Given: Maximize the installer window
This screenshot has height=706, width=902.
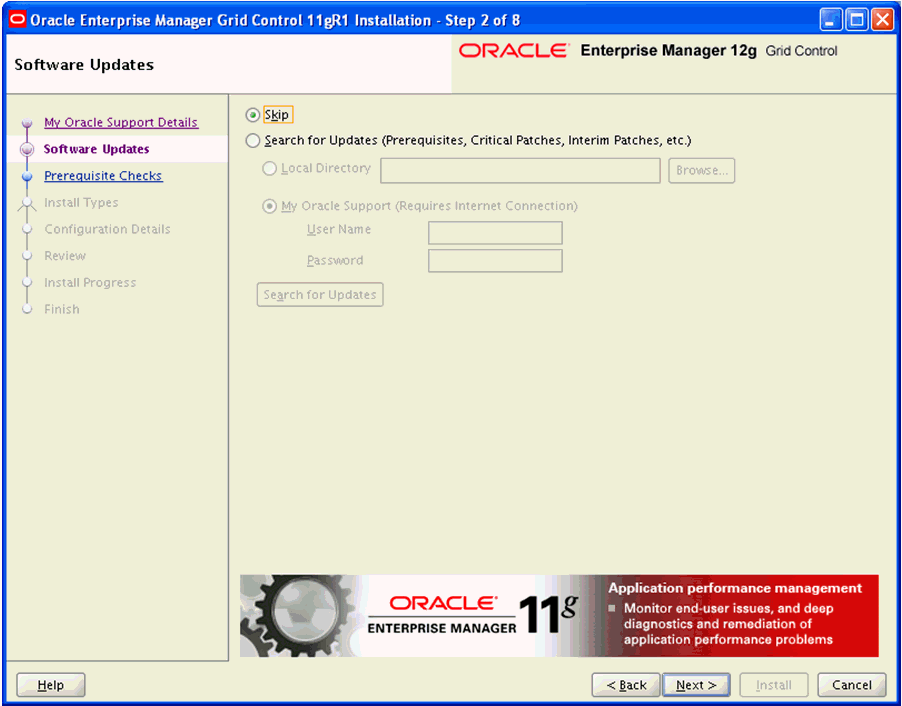Looking at the screenshot, I should pyautogui.click(x=857, y=20).
